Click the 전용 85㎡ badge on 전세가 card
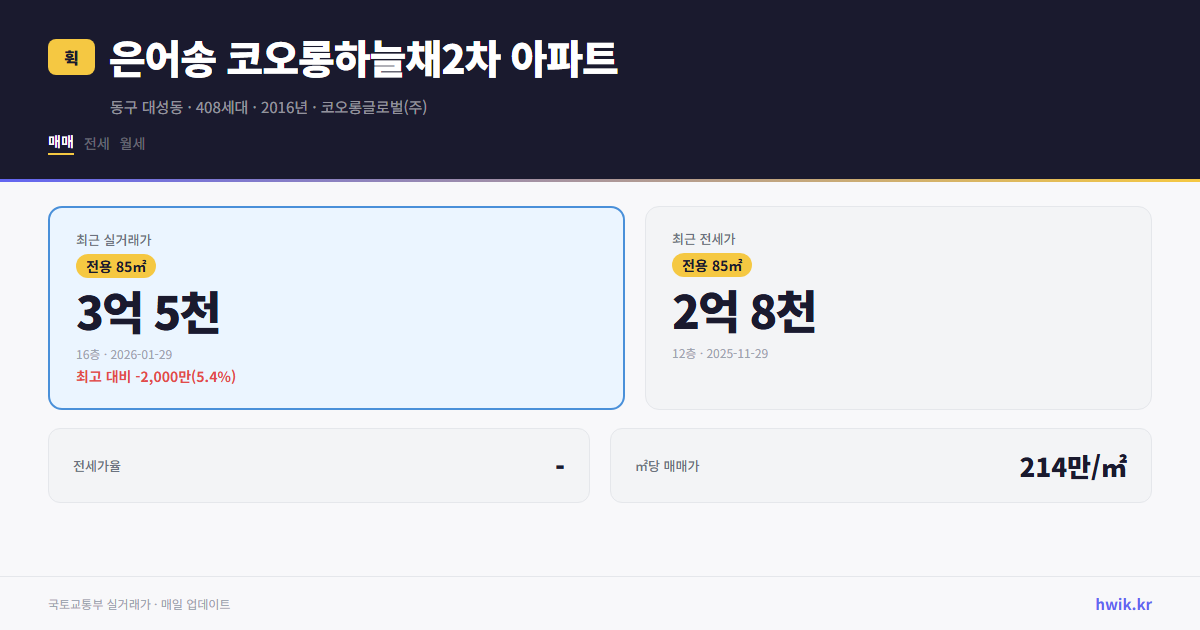This screenshot has width=1200, height=630. pos(711,266)
